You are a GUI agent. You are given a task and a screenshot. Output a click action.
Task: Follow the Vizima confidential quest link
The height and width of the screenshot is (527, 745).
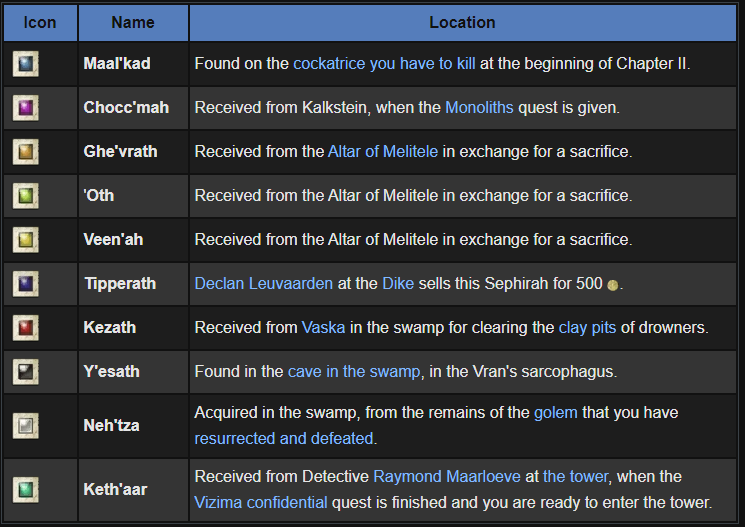click(259, 503)
